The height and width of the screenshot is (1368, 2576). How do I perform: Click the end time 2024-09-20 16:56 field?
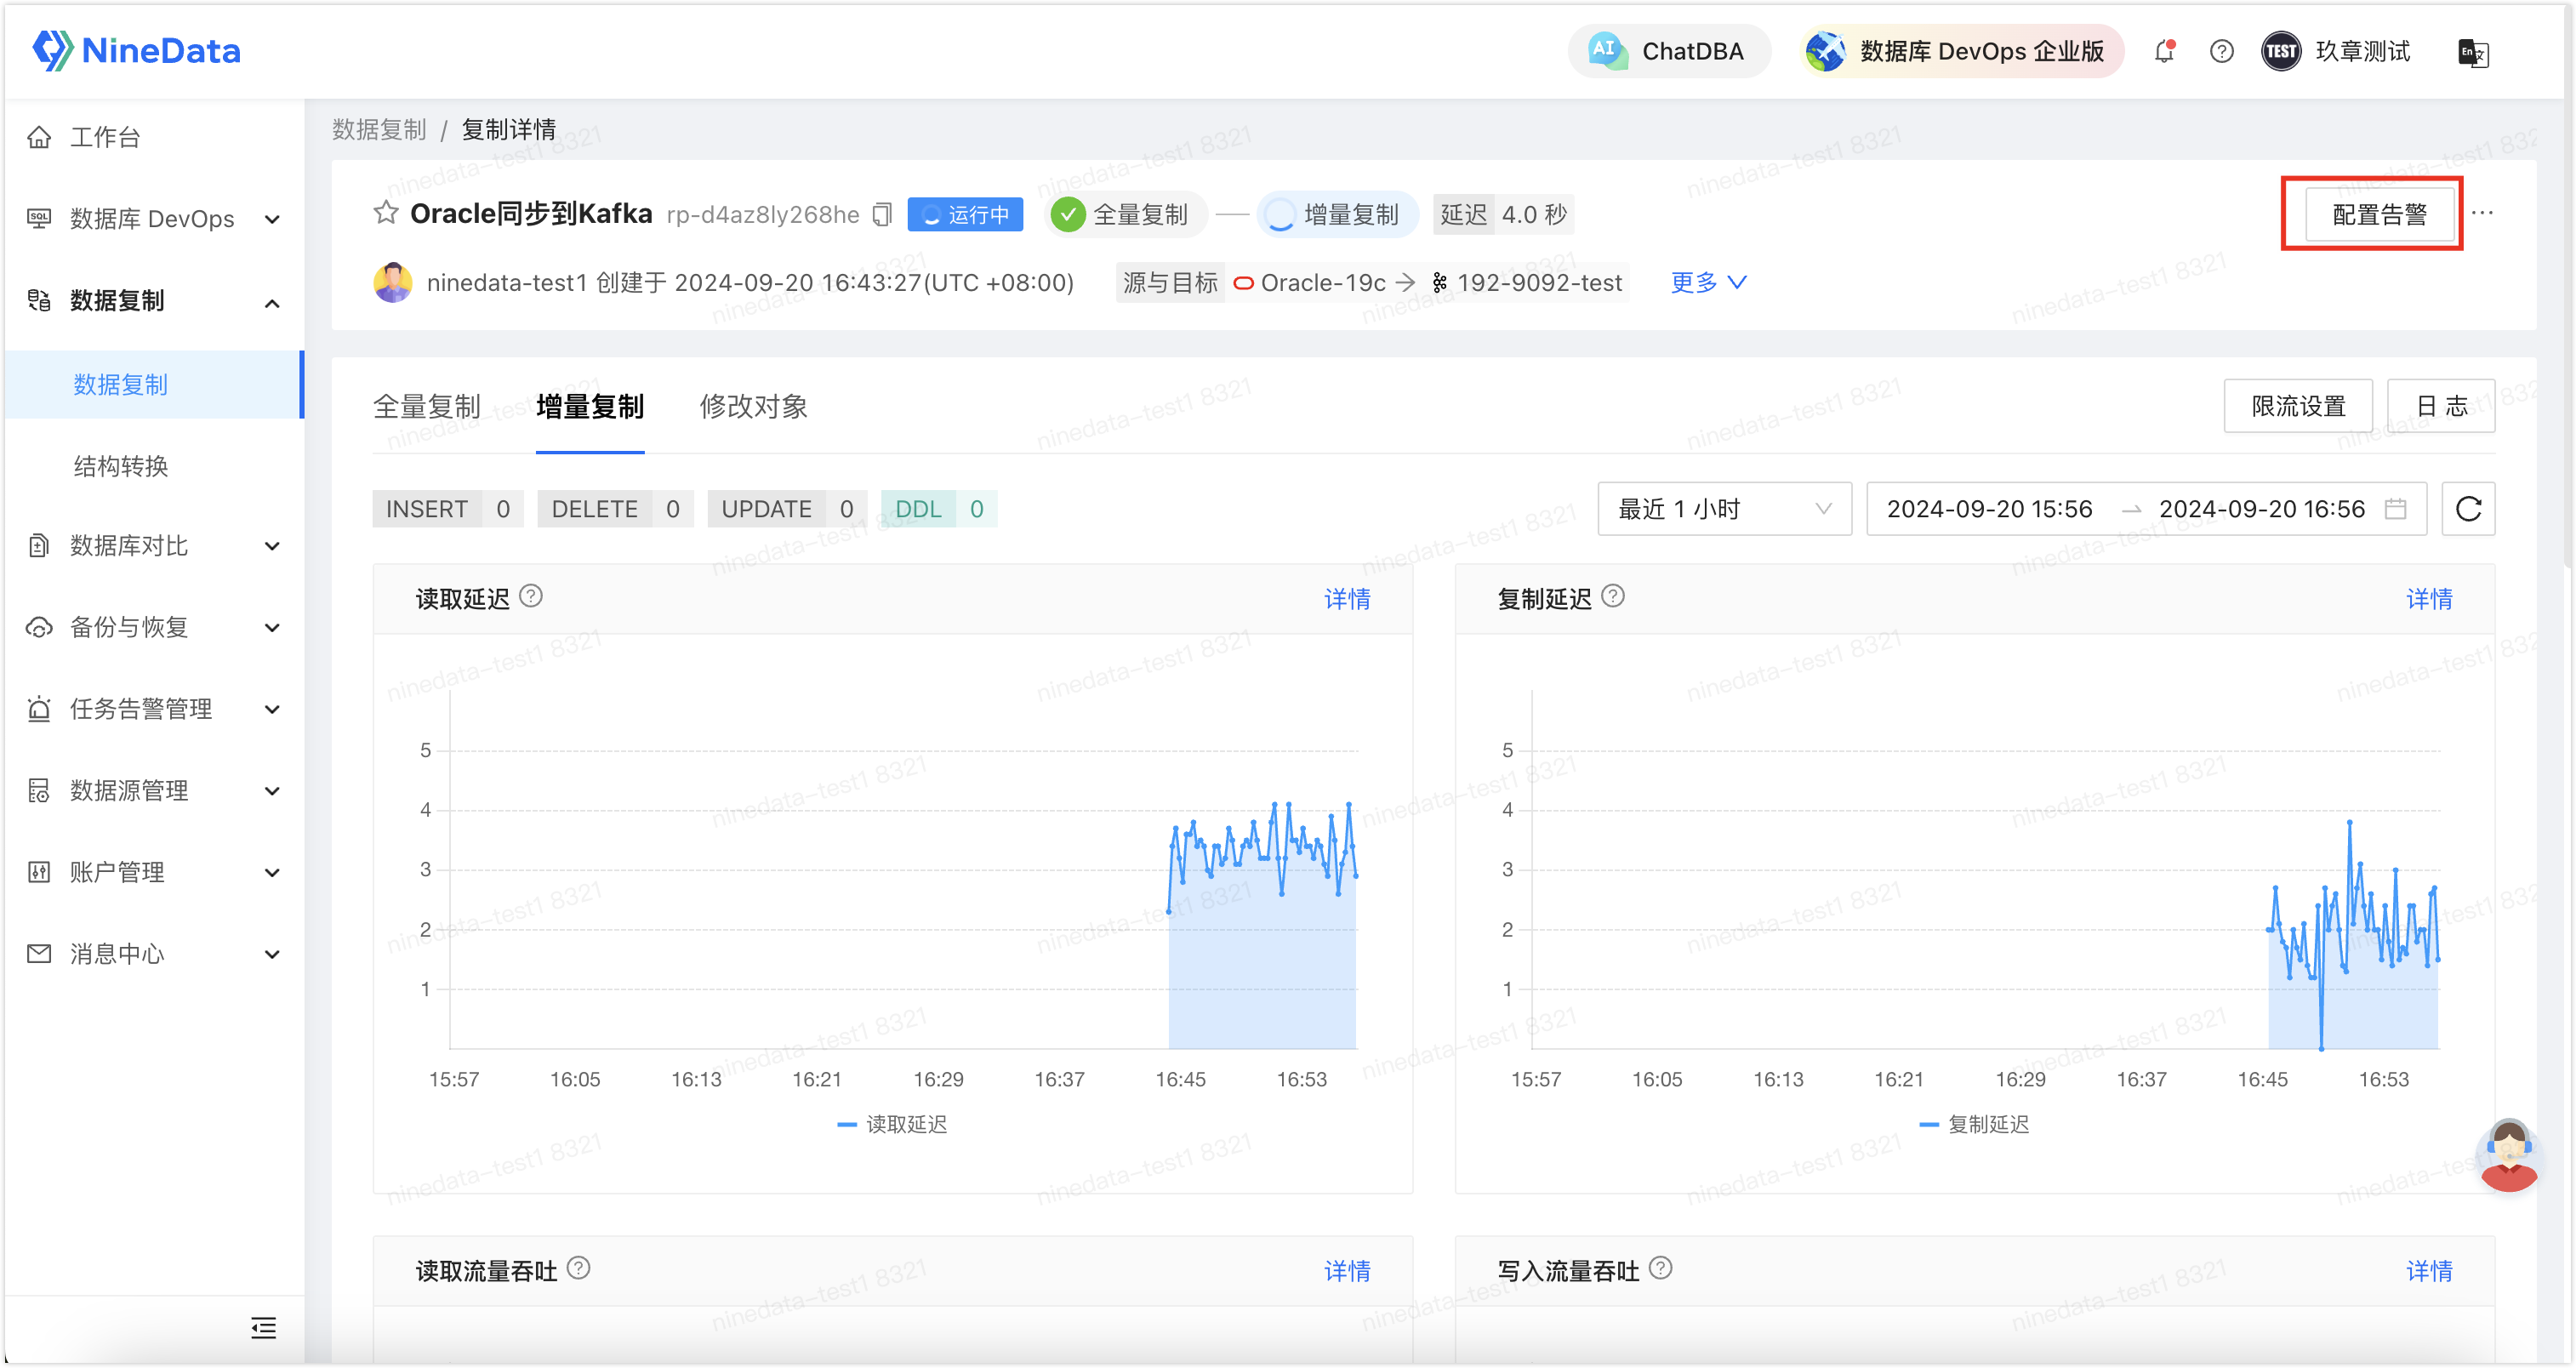tap(2261, 509)
